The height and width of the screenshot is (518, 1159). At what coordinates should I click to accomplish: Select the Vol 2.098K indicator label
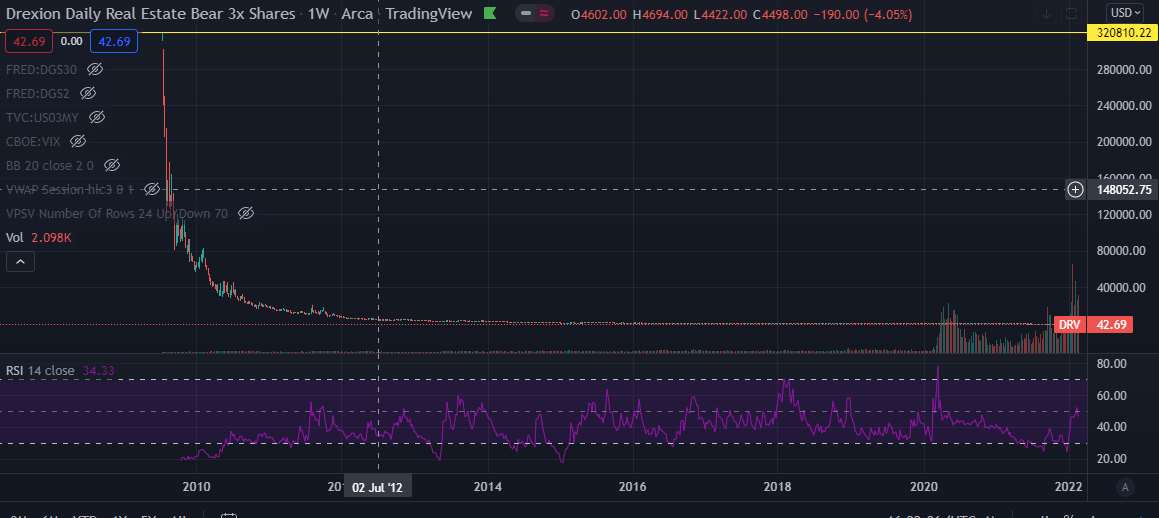[x=38, y=238]
